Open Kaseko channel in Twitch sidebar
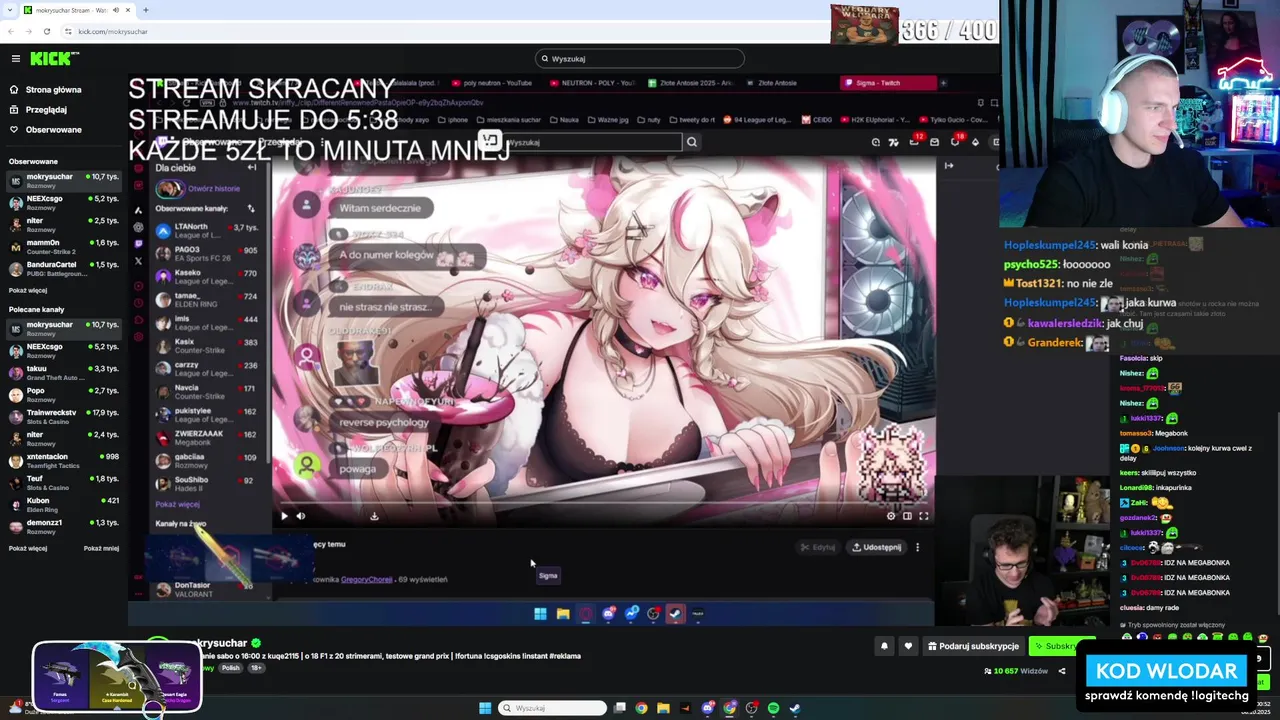 coord(207,277)
